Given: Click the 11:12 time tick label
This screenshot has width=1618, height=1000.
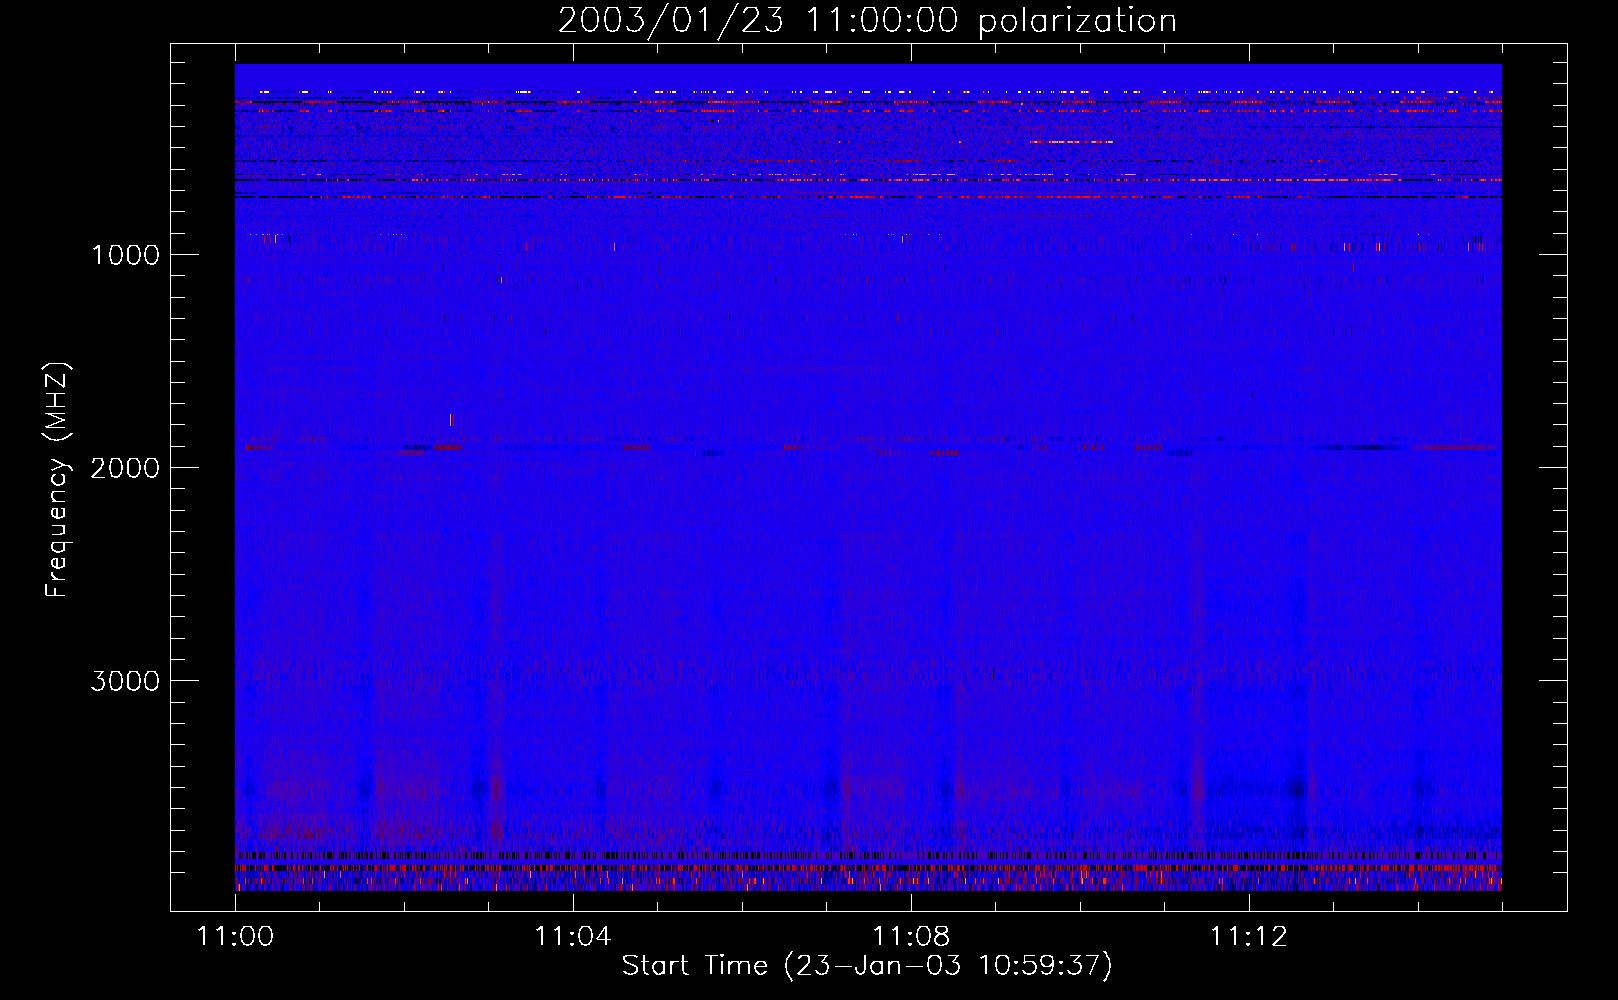Looking at the screenshot, I should tap(1248, 937).
